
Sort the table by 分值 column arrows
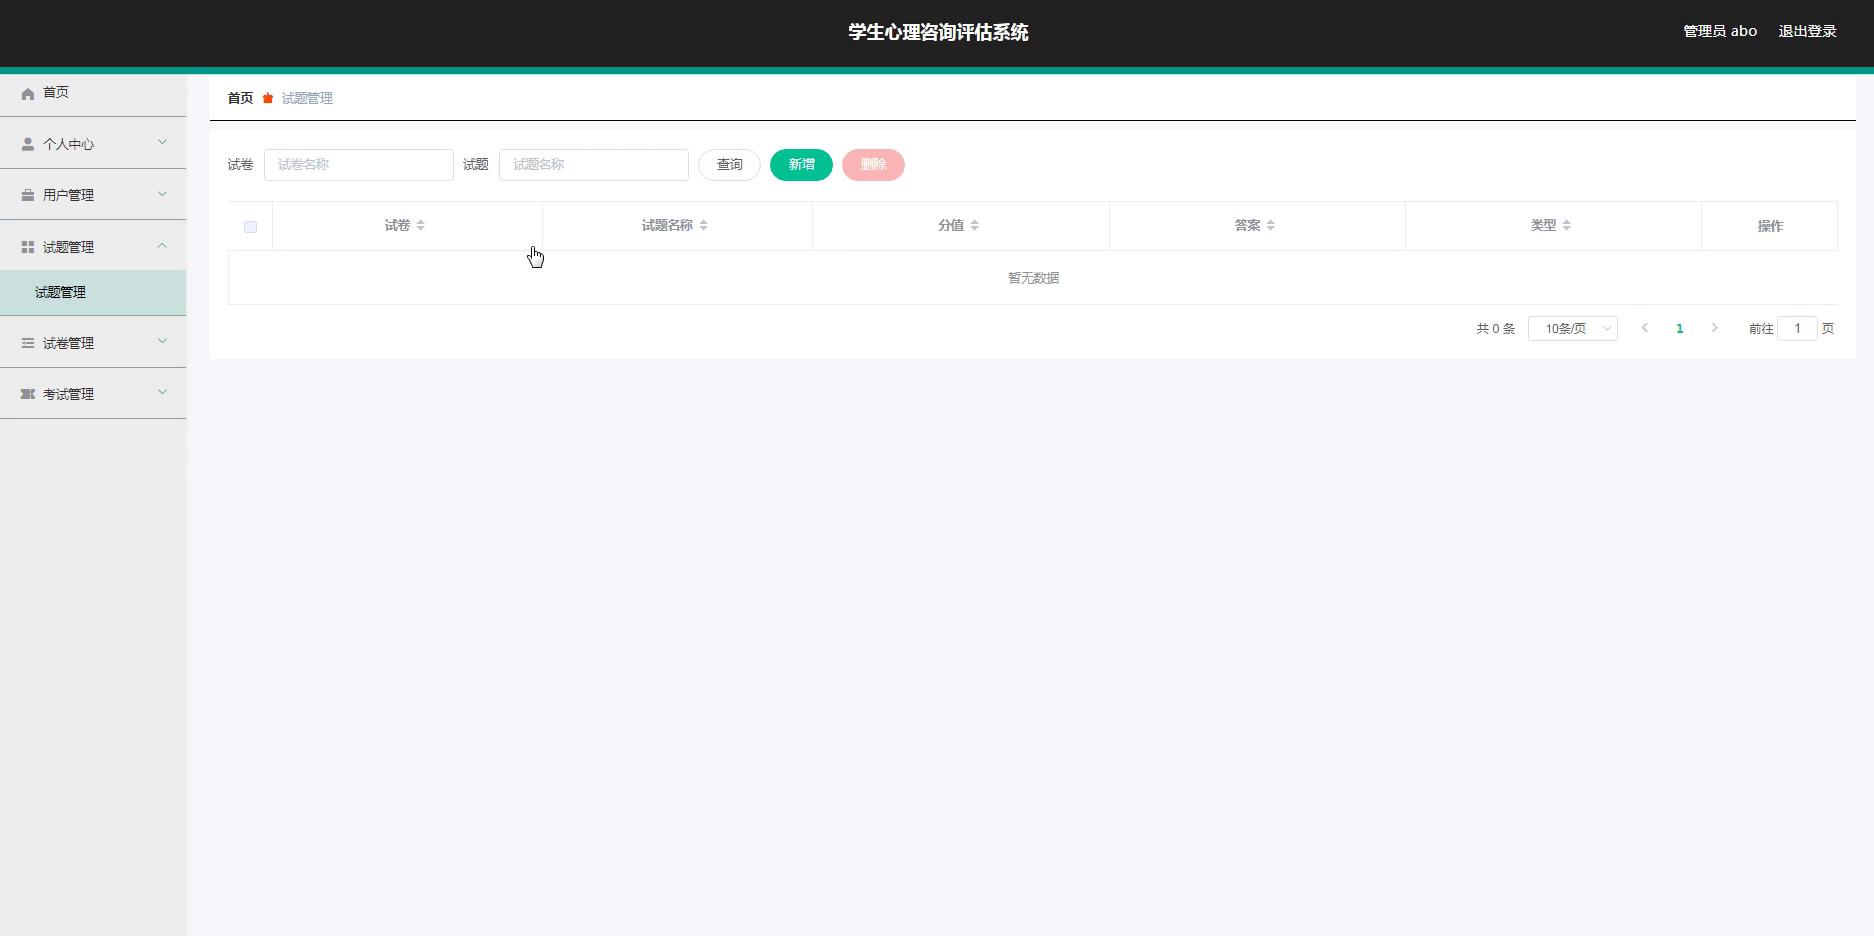974,226
